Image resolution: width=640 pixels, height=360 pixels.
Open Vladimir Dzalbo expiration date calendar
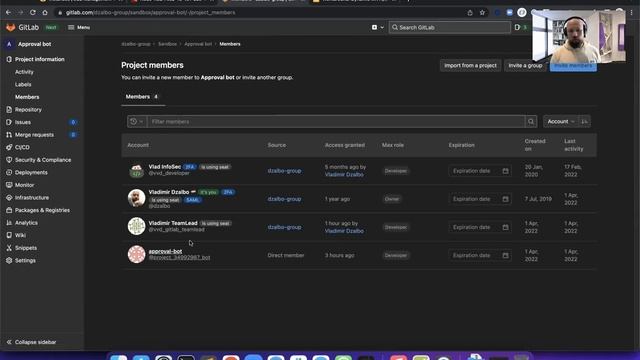(505, 199)
